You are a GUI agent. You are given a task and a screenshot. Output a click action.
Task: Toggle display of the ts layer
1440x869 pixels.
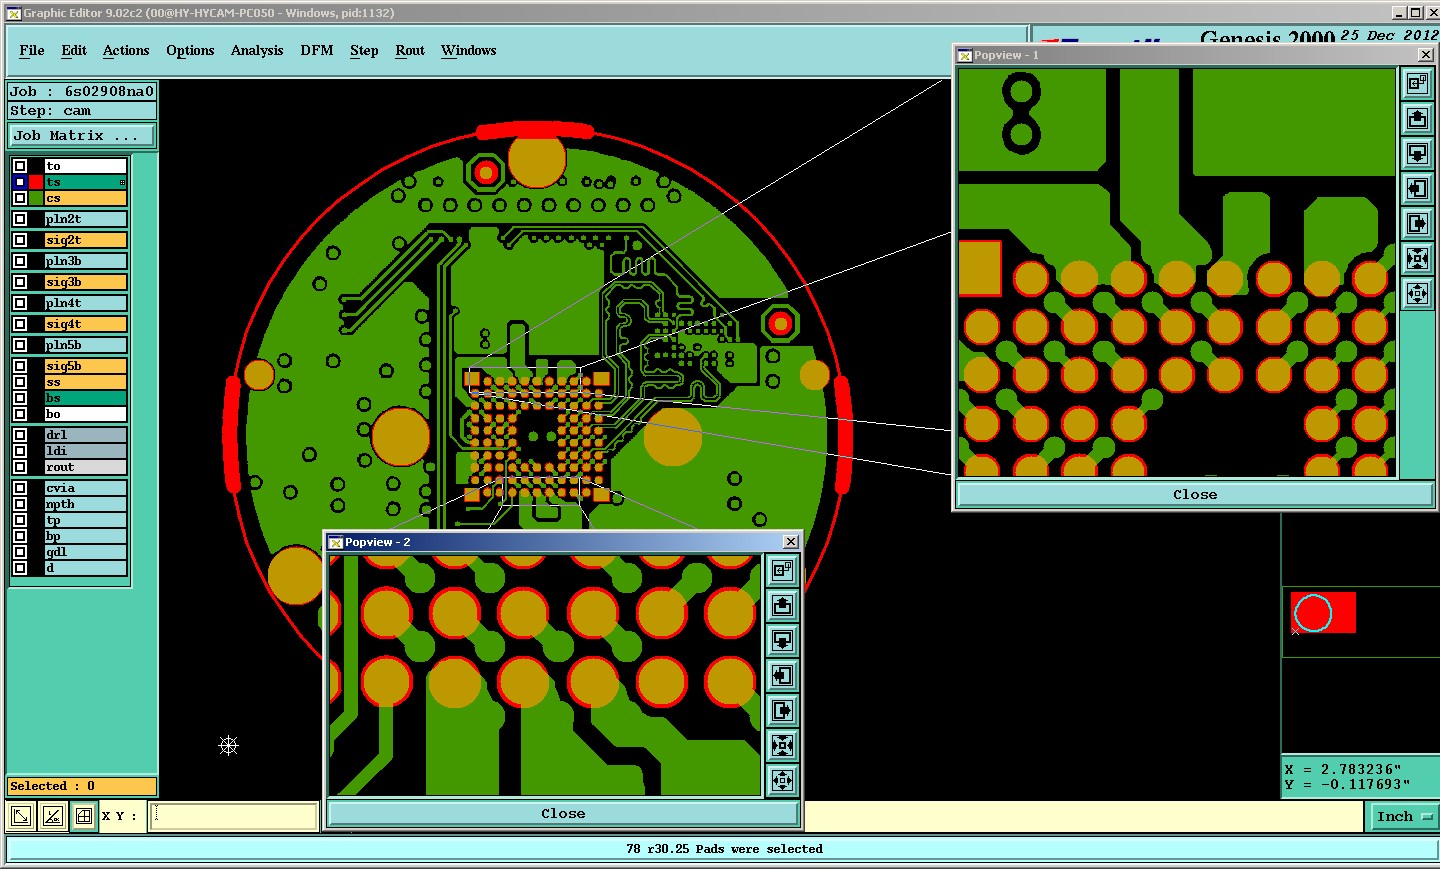(20, 182)
